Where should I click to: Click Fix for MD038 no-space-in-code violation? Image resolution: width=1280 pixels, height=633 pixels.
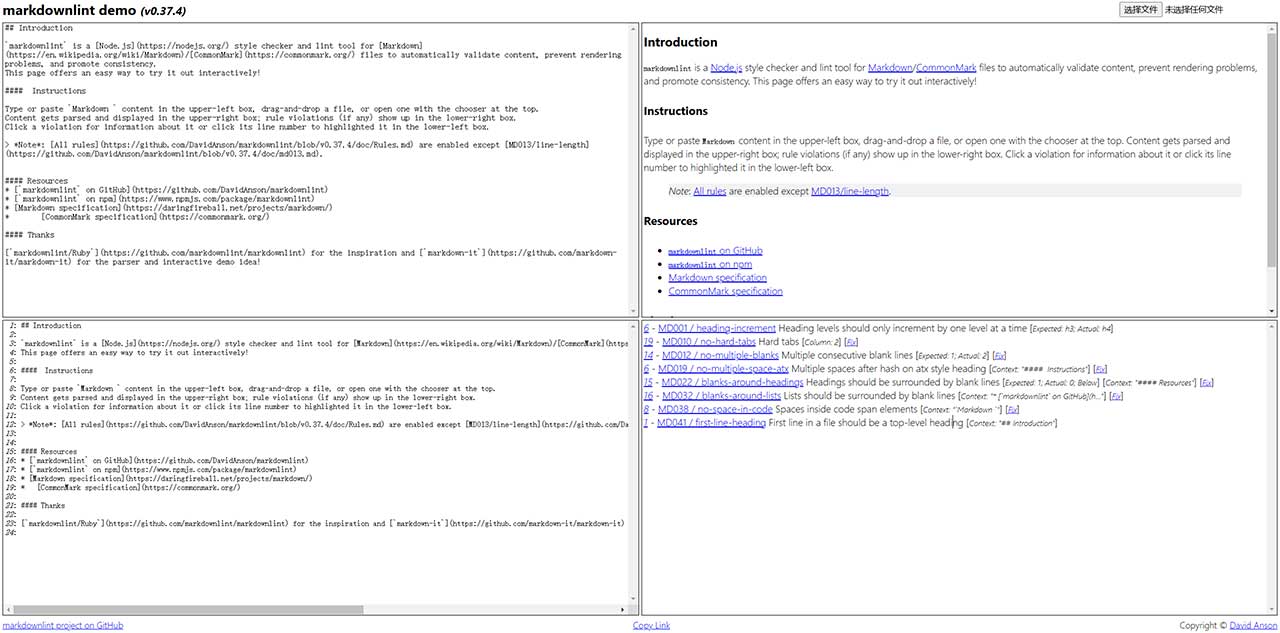(1012, 409)
